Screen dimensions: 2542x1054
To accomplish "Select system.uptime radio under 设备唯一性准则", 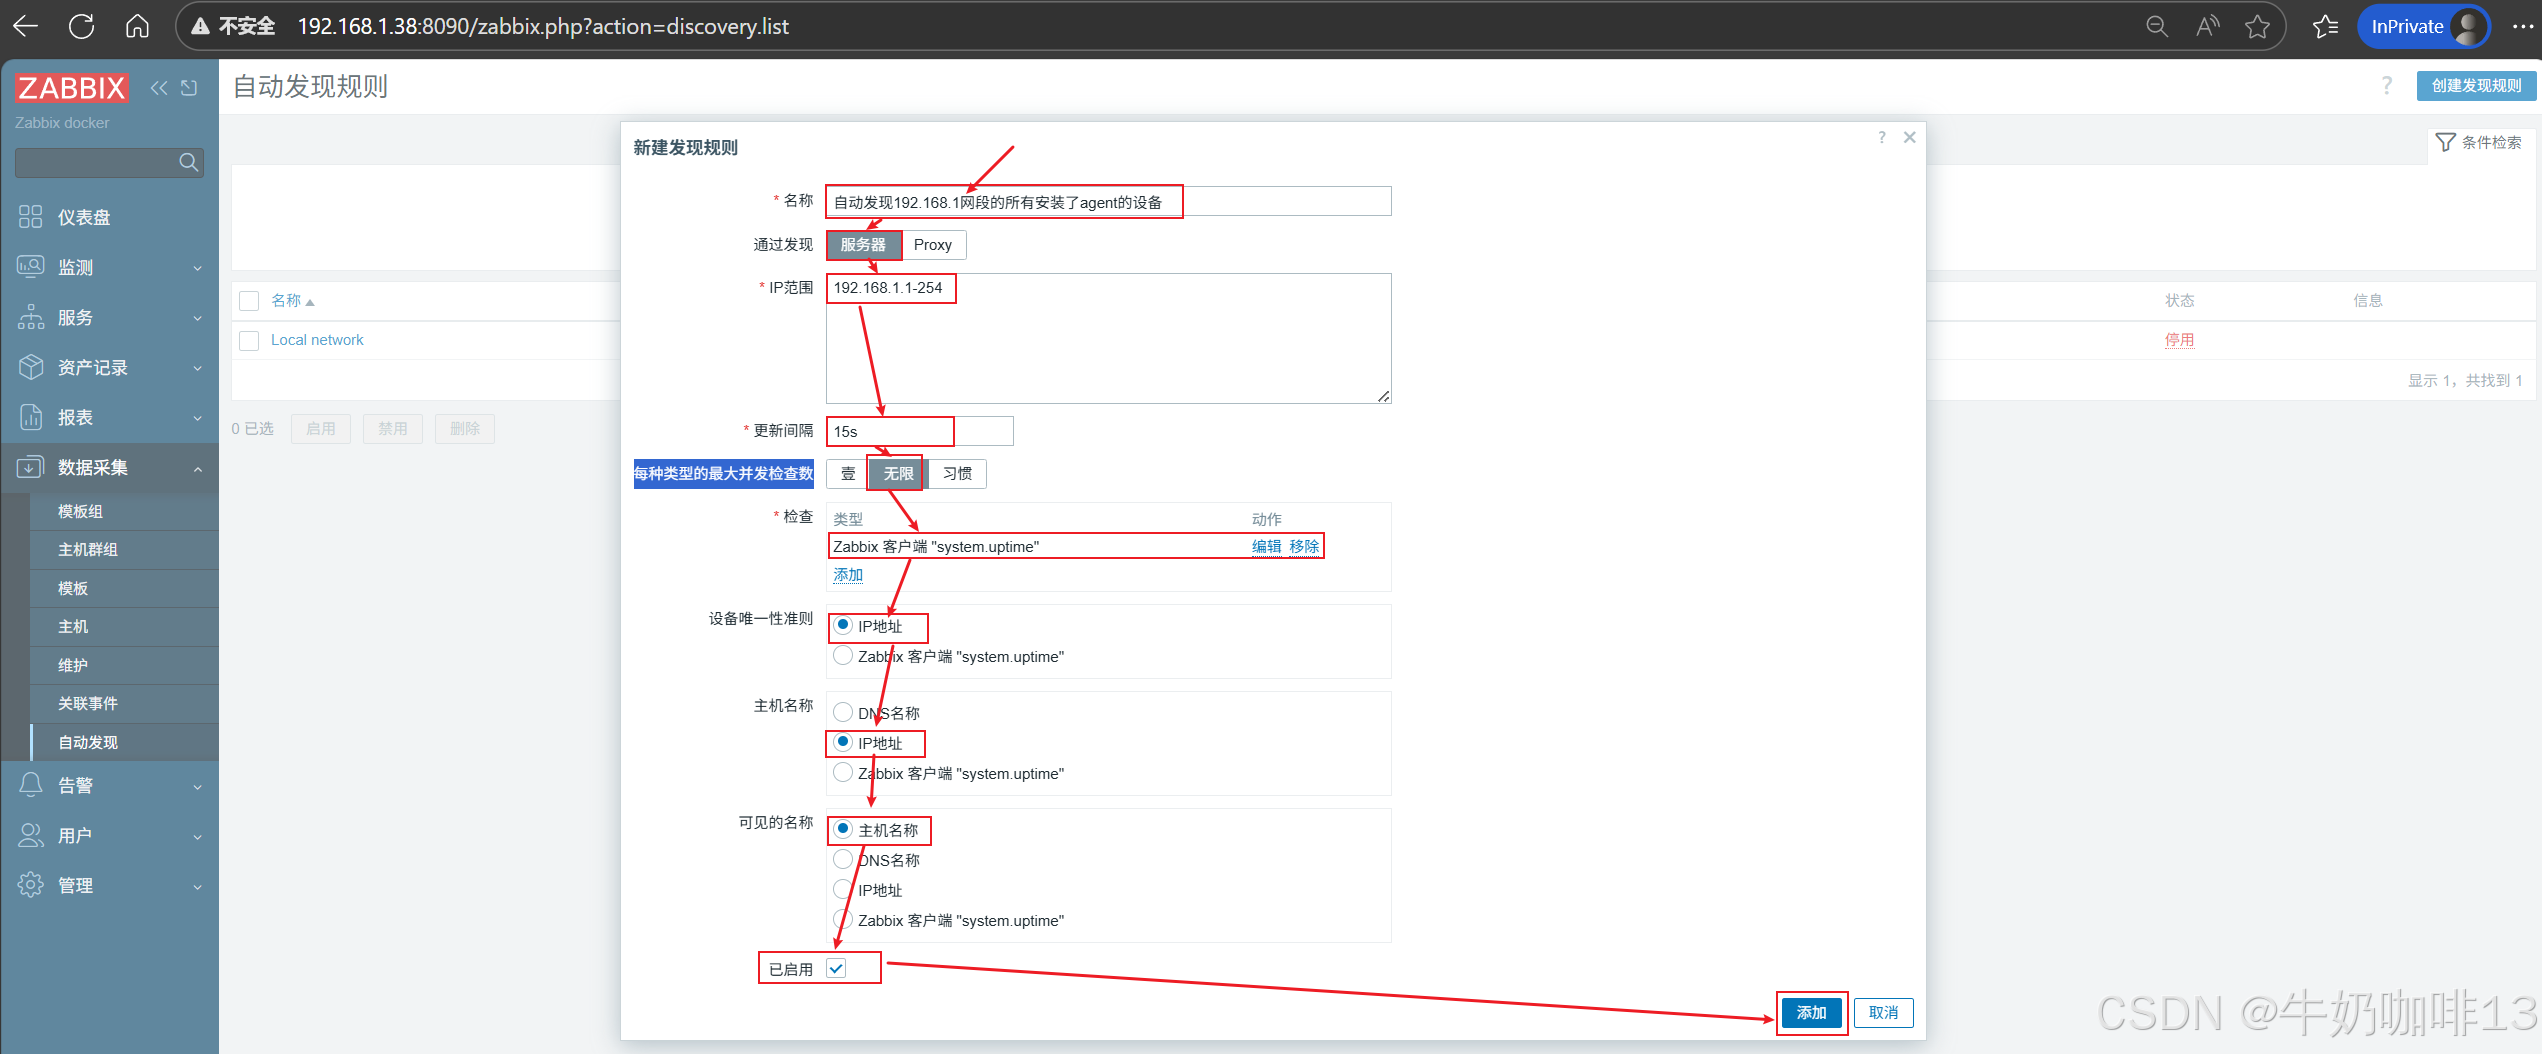I will tap(844, 656).
